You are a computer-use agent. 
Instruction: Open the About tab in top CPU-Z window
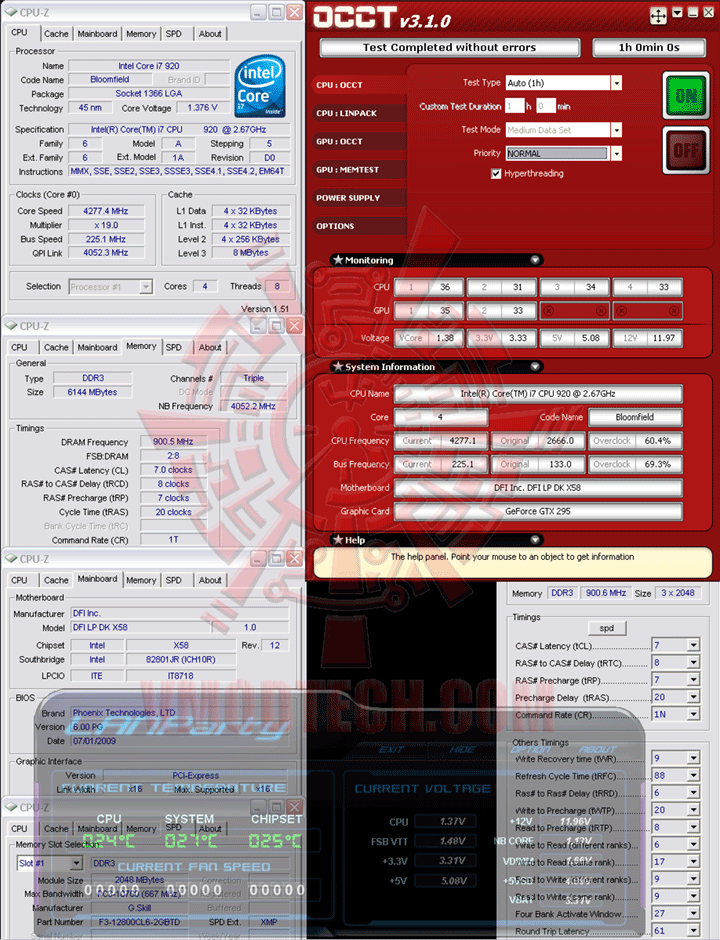coord(210,34)
